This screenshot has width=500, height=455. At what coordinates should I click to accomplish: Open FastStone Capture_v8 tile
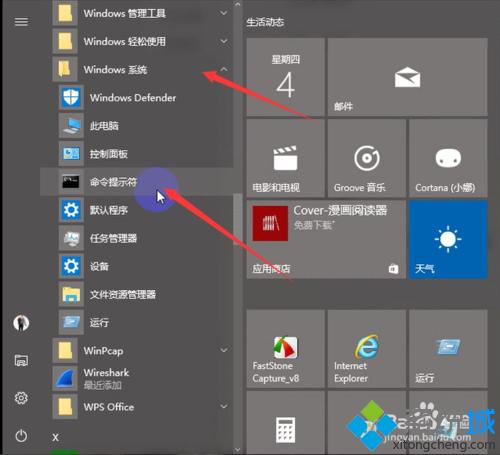tap(285, 349)
